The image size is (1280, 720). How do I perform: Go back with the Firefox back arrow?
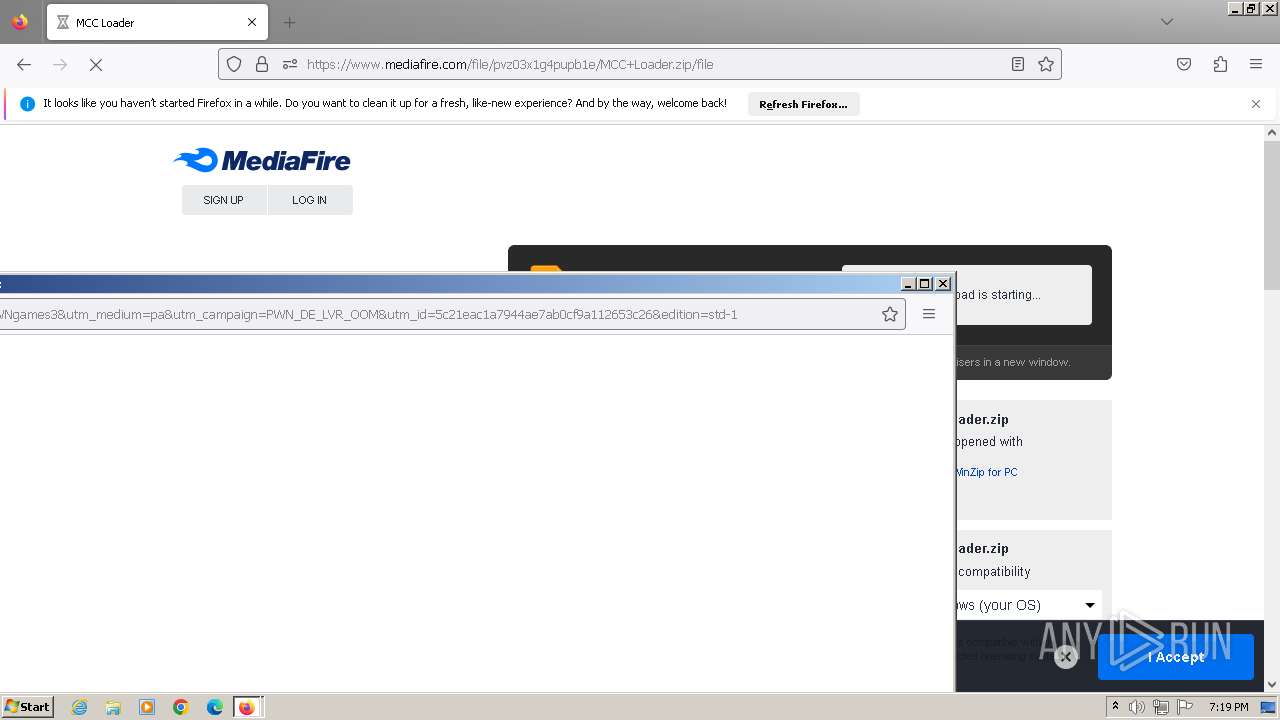[x=24, y=64]
